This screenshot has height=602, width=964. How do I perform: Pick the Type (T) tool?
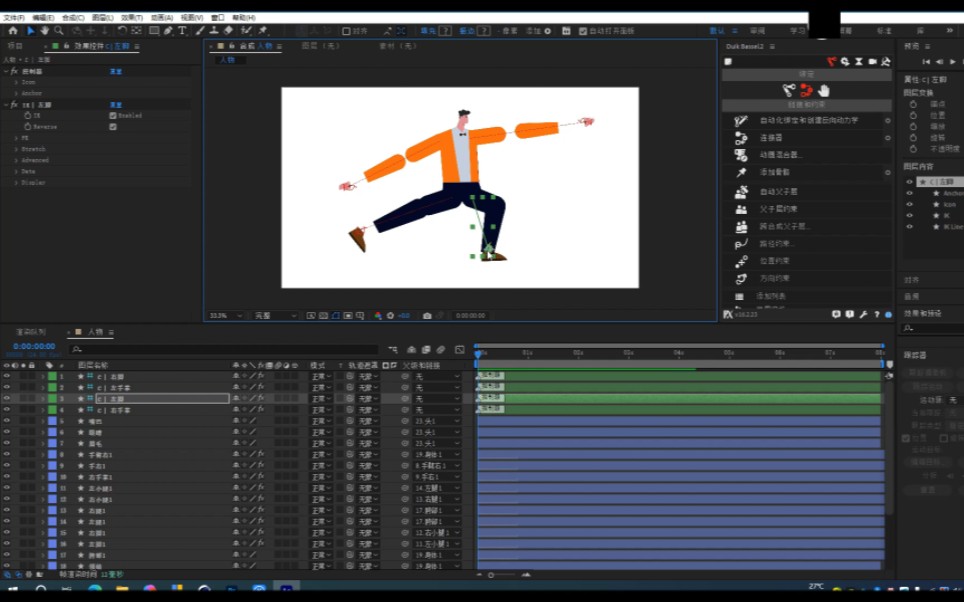pyautogui.click(x=182, y=31)
